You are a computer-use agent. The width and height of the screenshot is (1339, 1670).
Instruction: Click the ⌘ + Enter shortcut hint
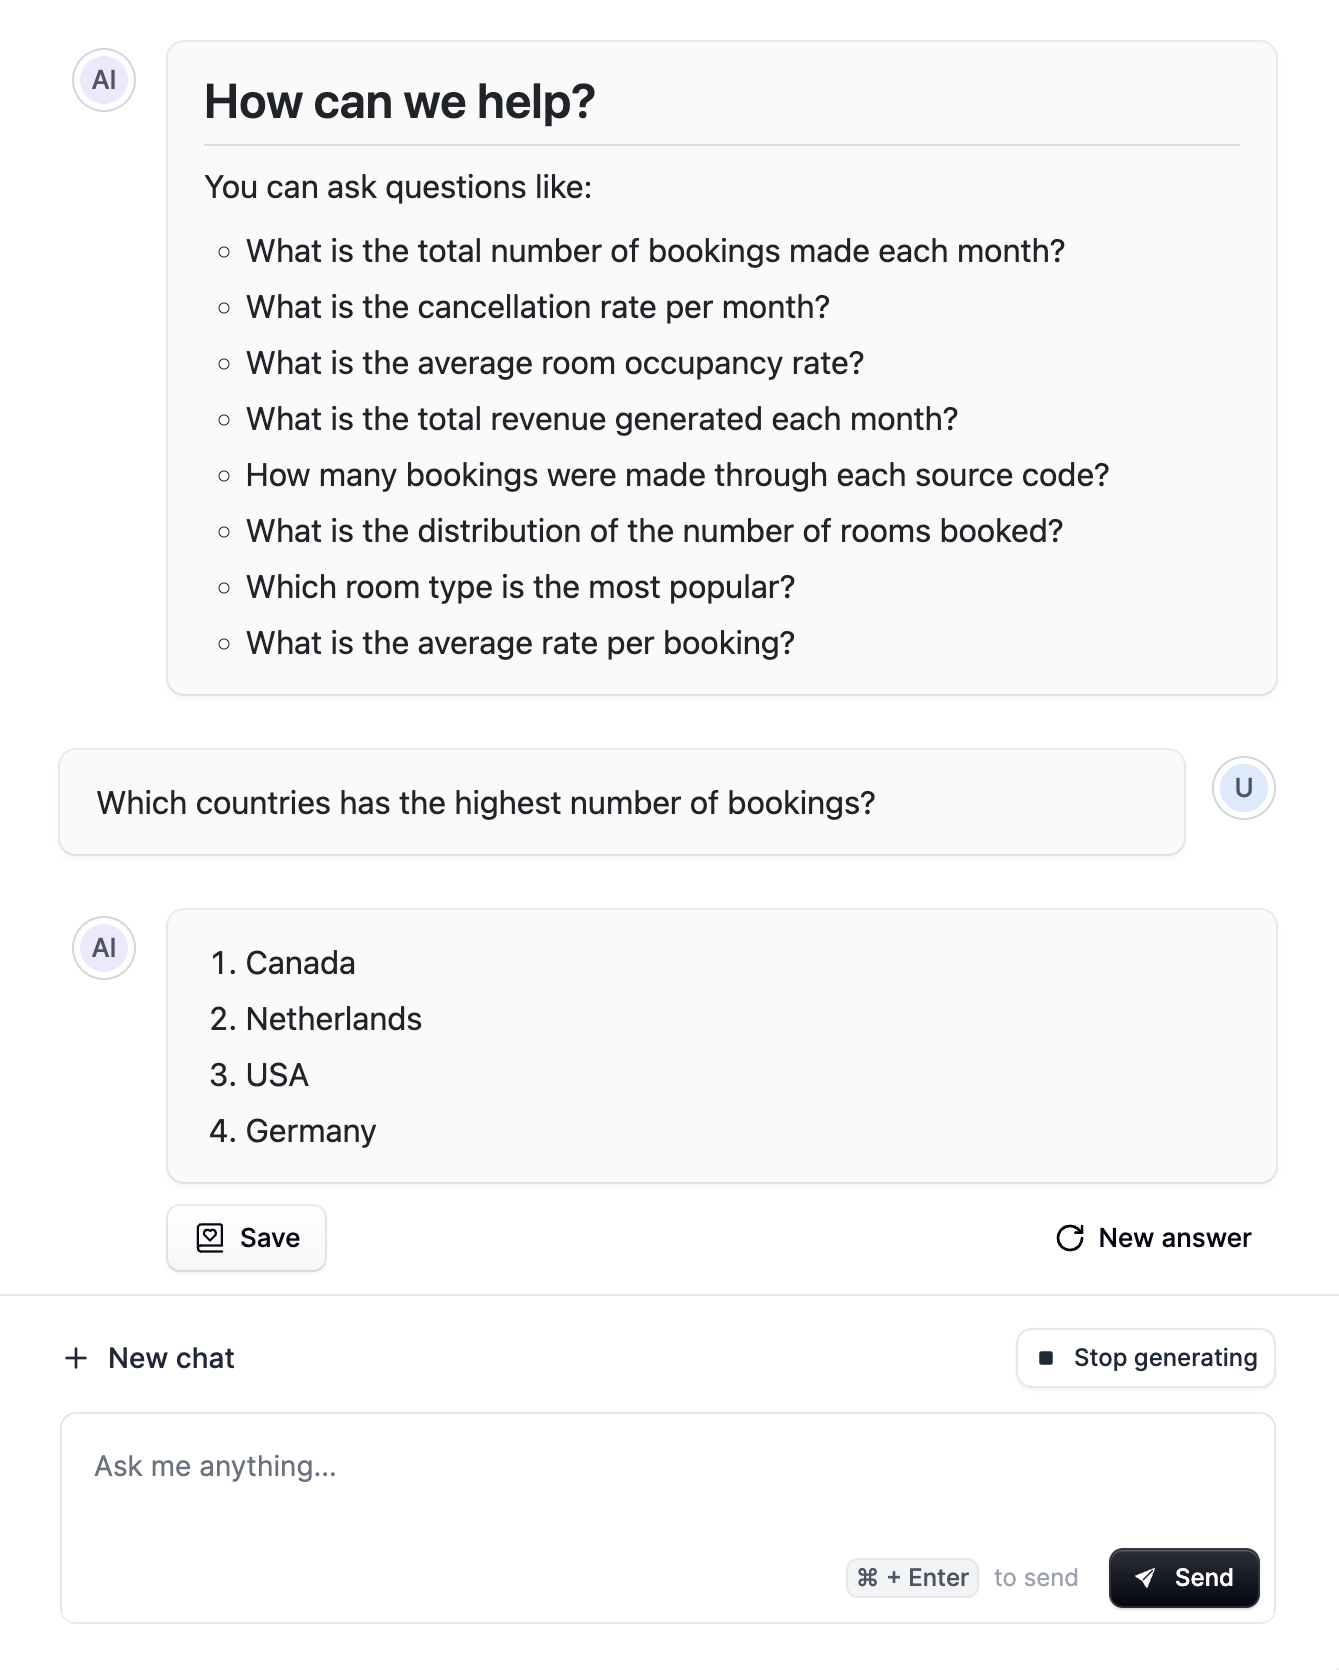[x=912, y=1578]
